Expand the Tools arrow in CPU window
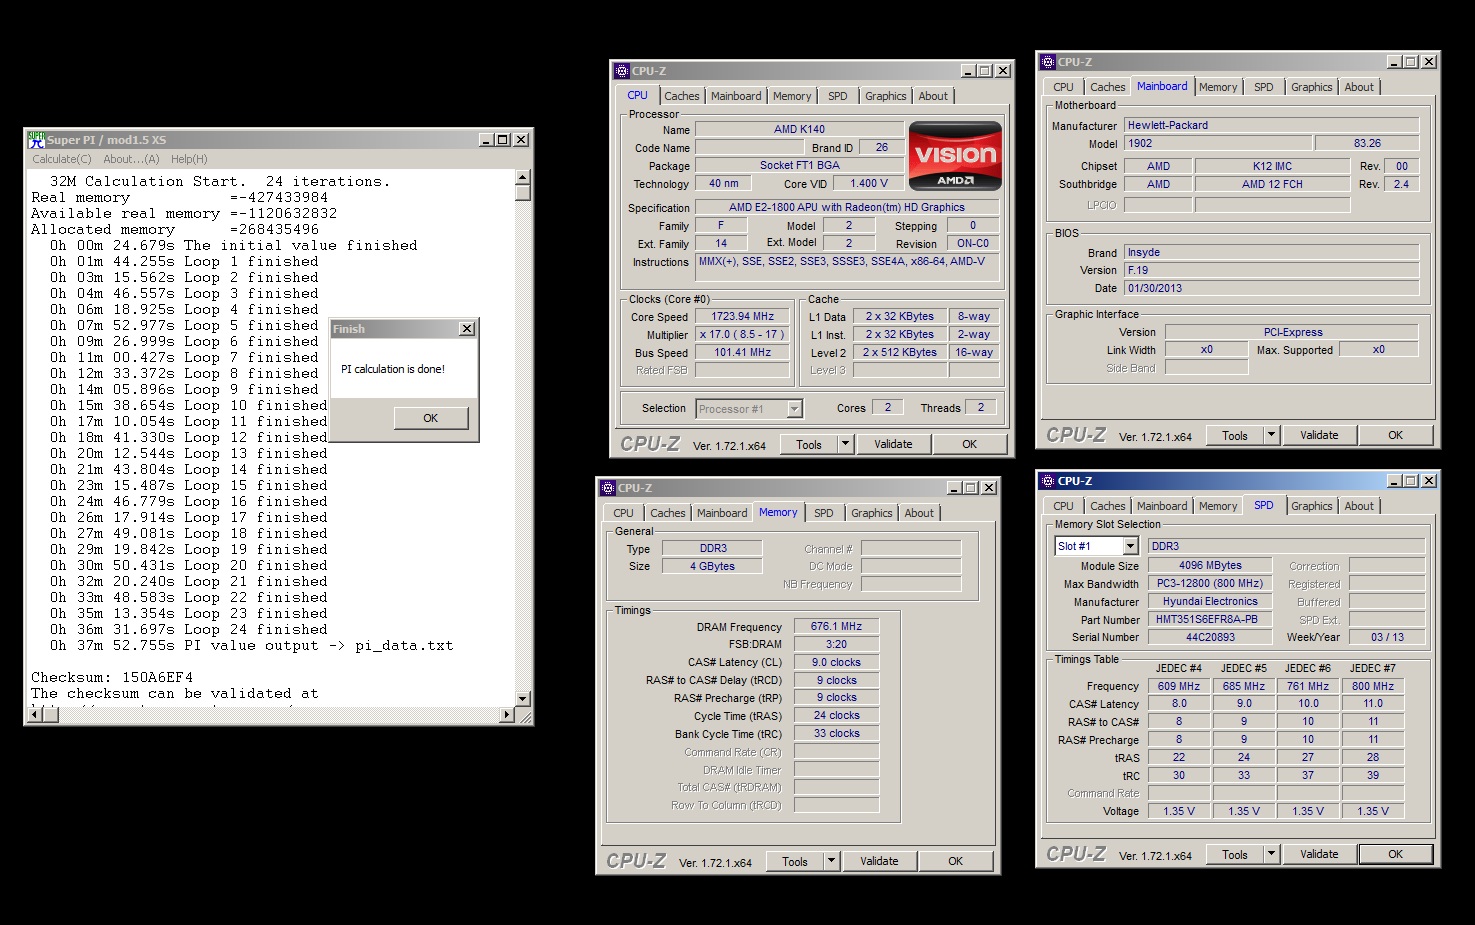Screen dimensions: 1475x925 tap(845, 444)
